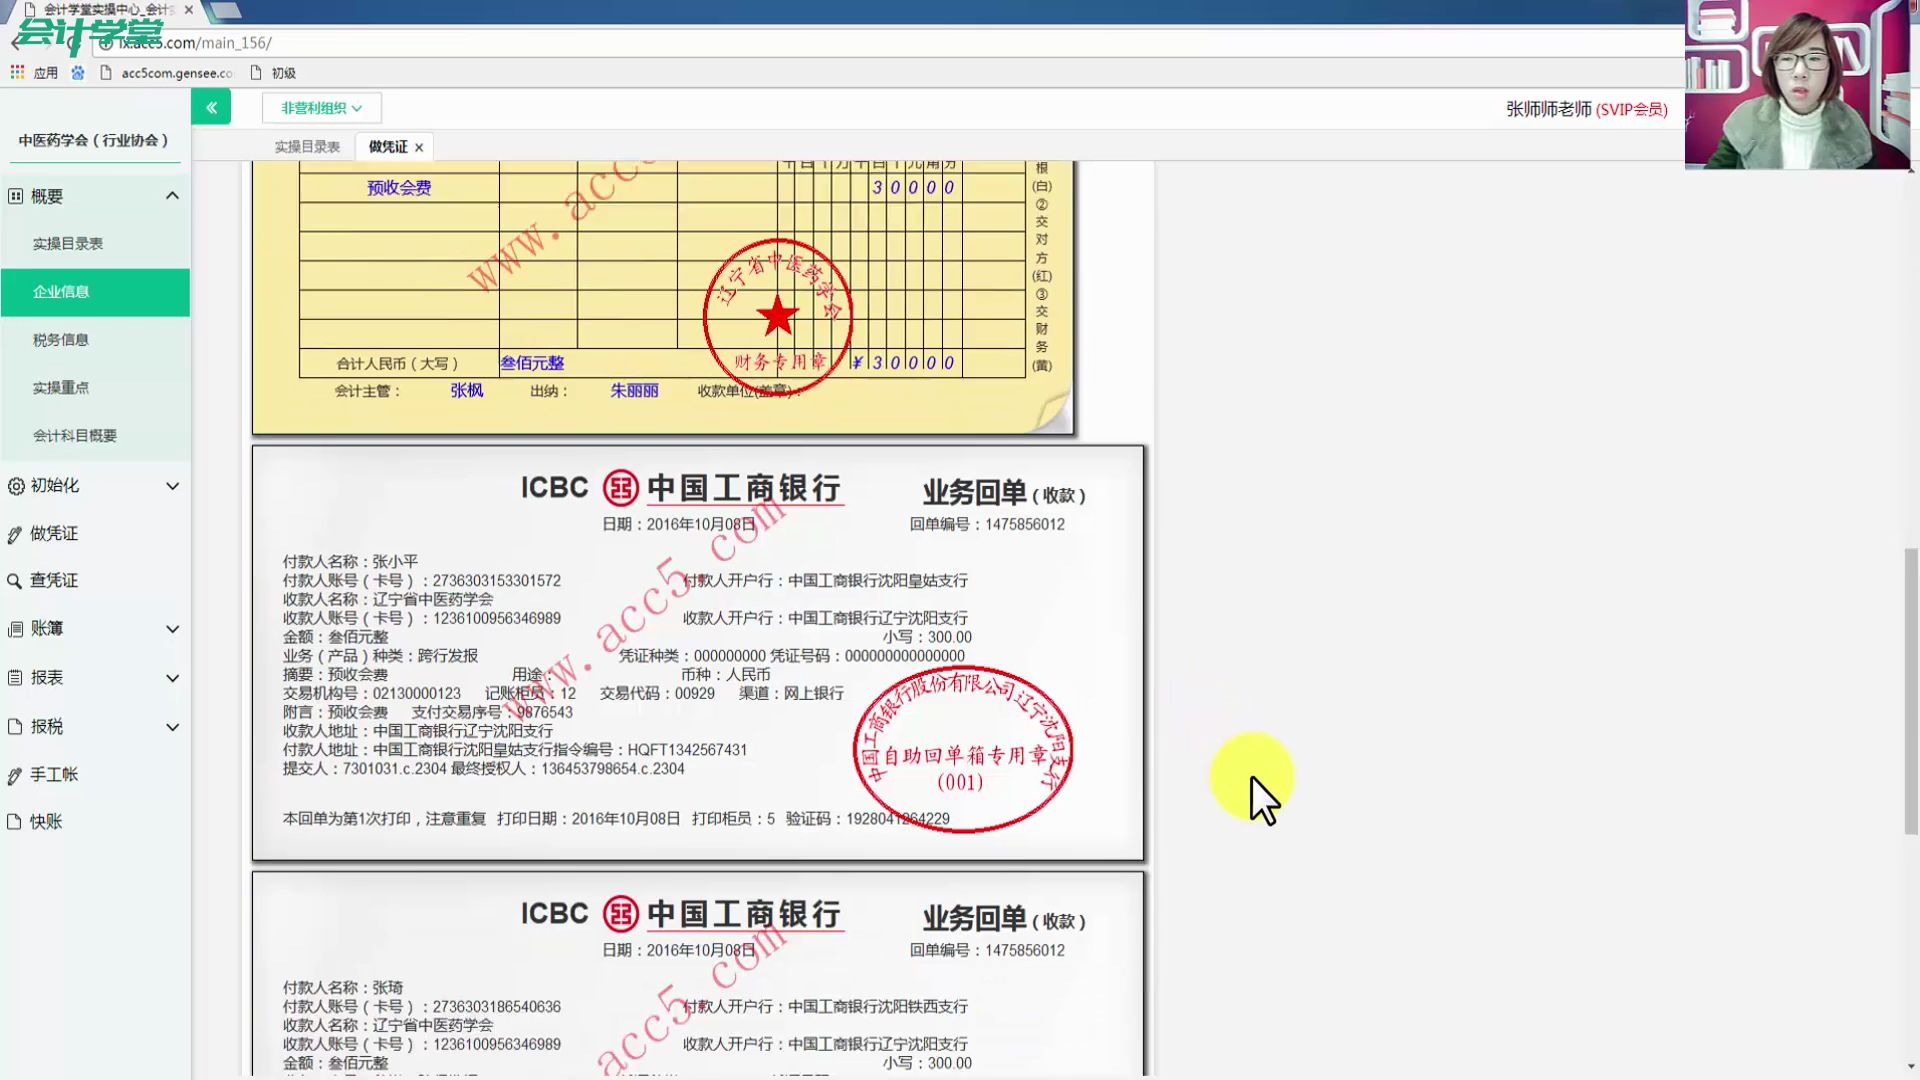Expand the 报税 section chevron

point(172,727)
